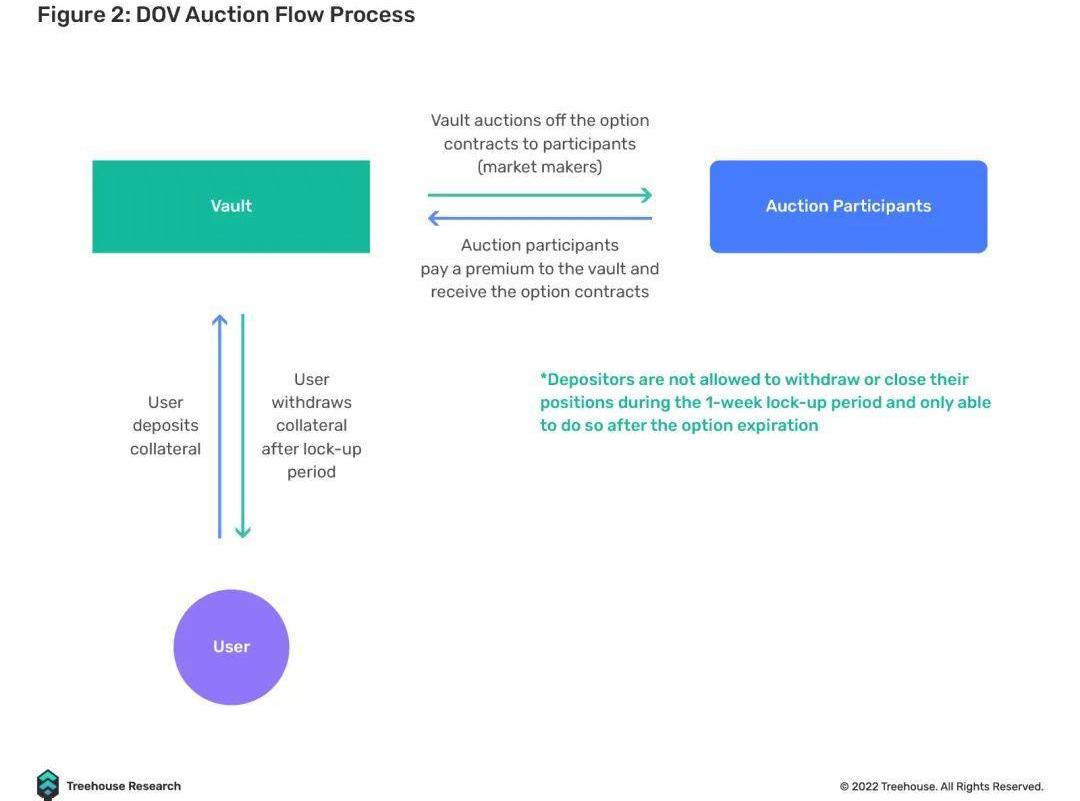This screenshot has height=801, width=1080.
Task: Click the purple User circle
Action: point(231,647)
